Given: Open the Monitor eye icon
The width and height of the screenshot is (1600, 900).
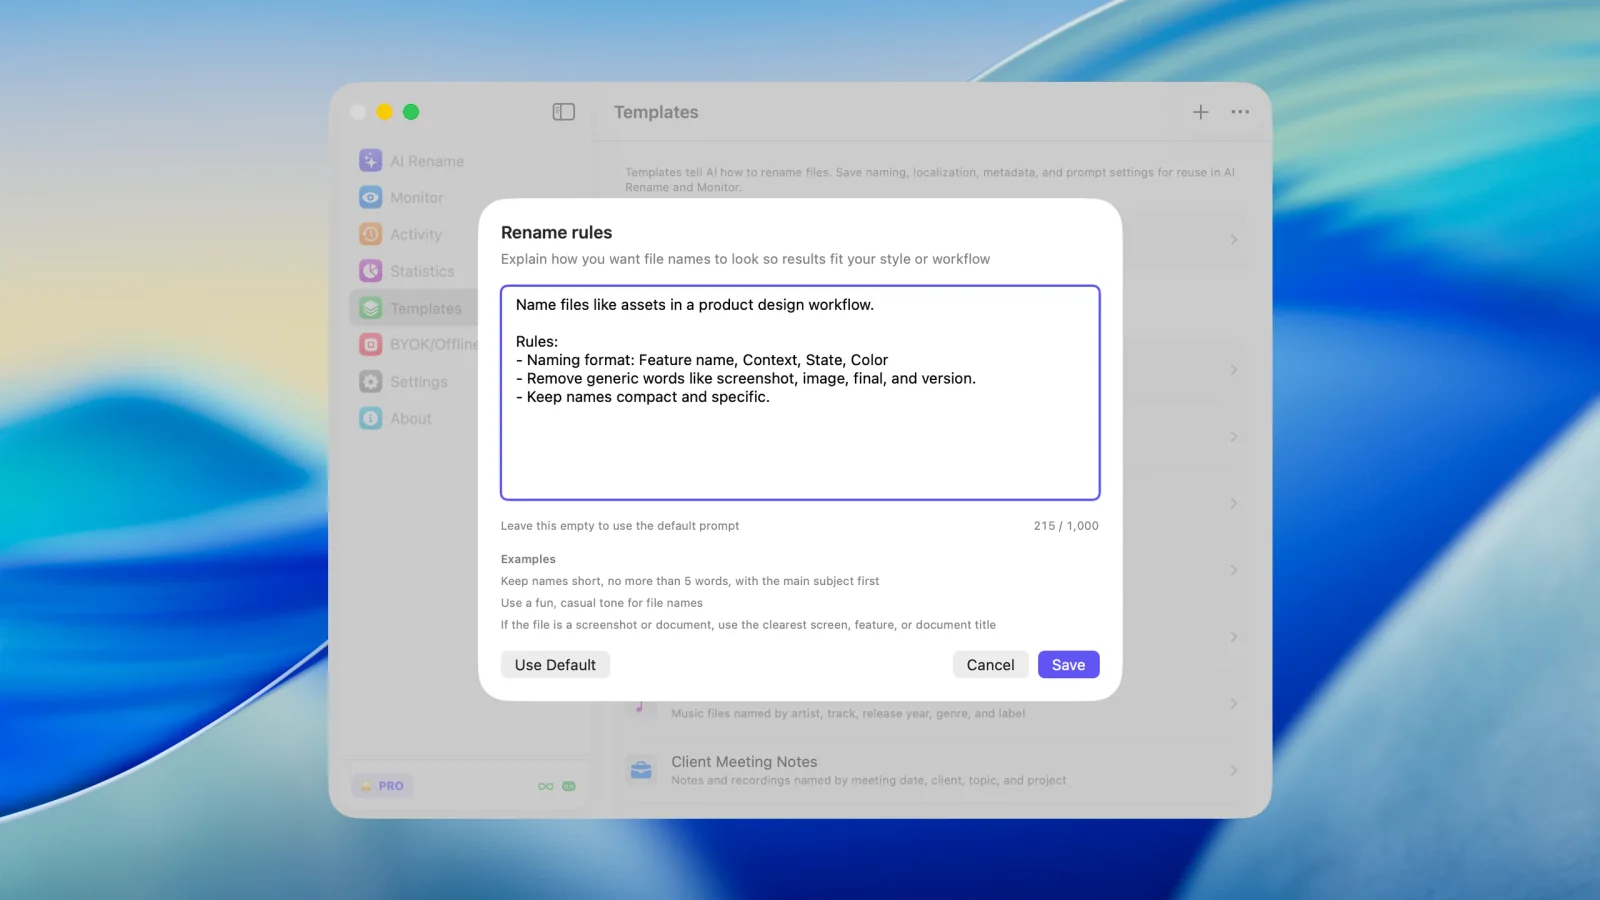Looking at the screenshot, I should (371, 198).
